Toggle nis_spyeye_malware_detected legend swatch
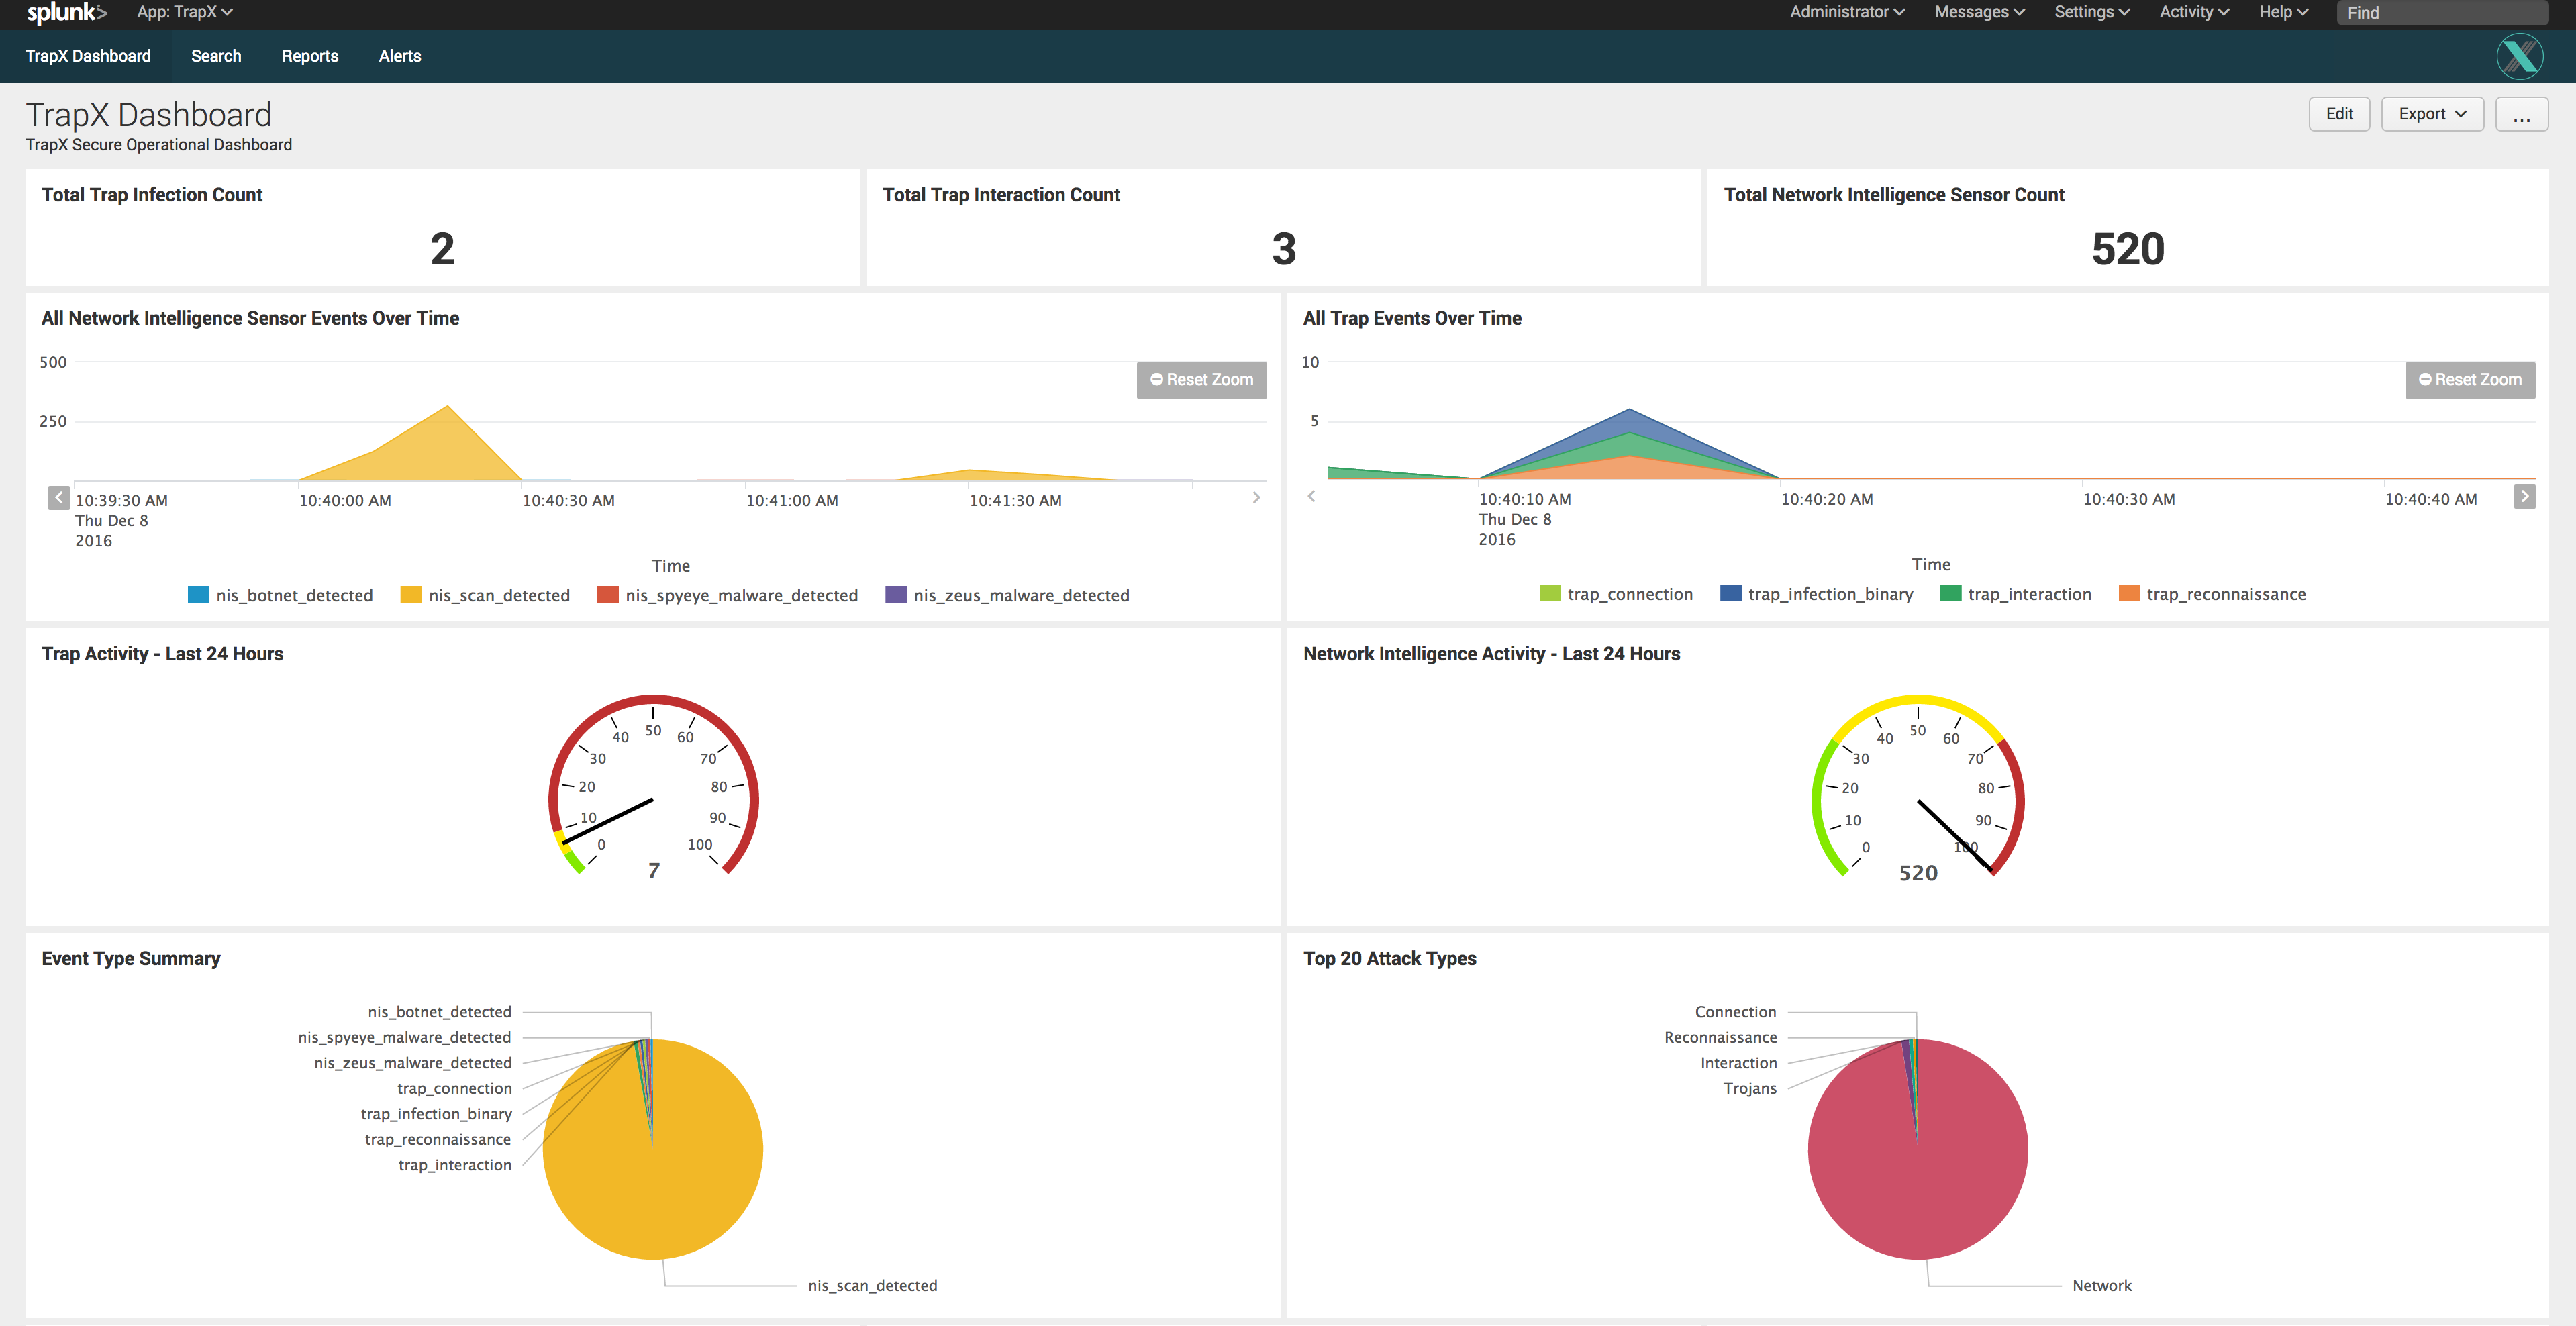 607,595
